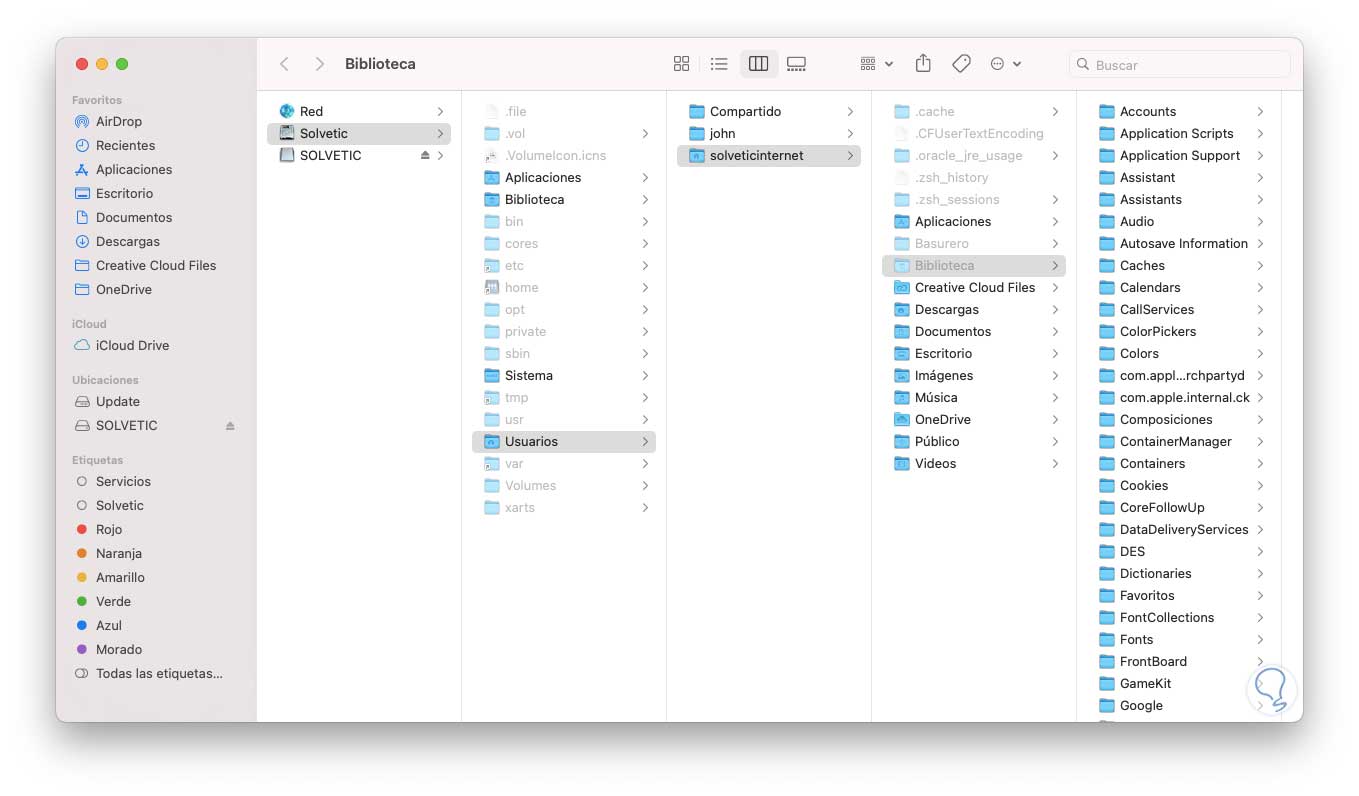Expand the Application Support chevron
This screenshot has height=796, width=1359.
[1260, 155]
